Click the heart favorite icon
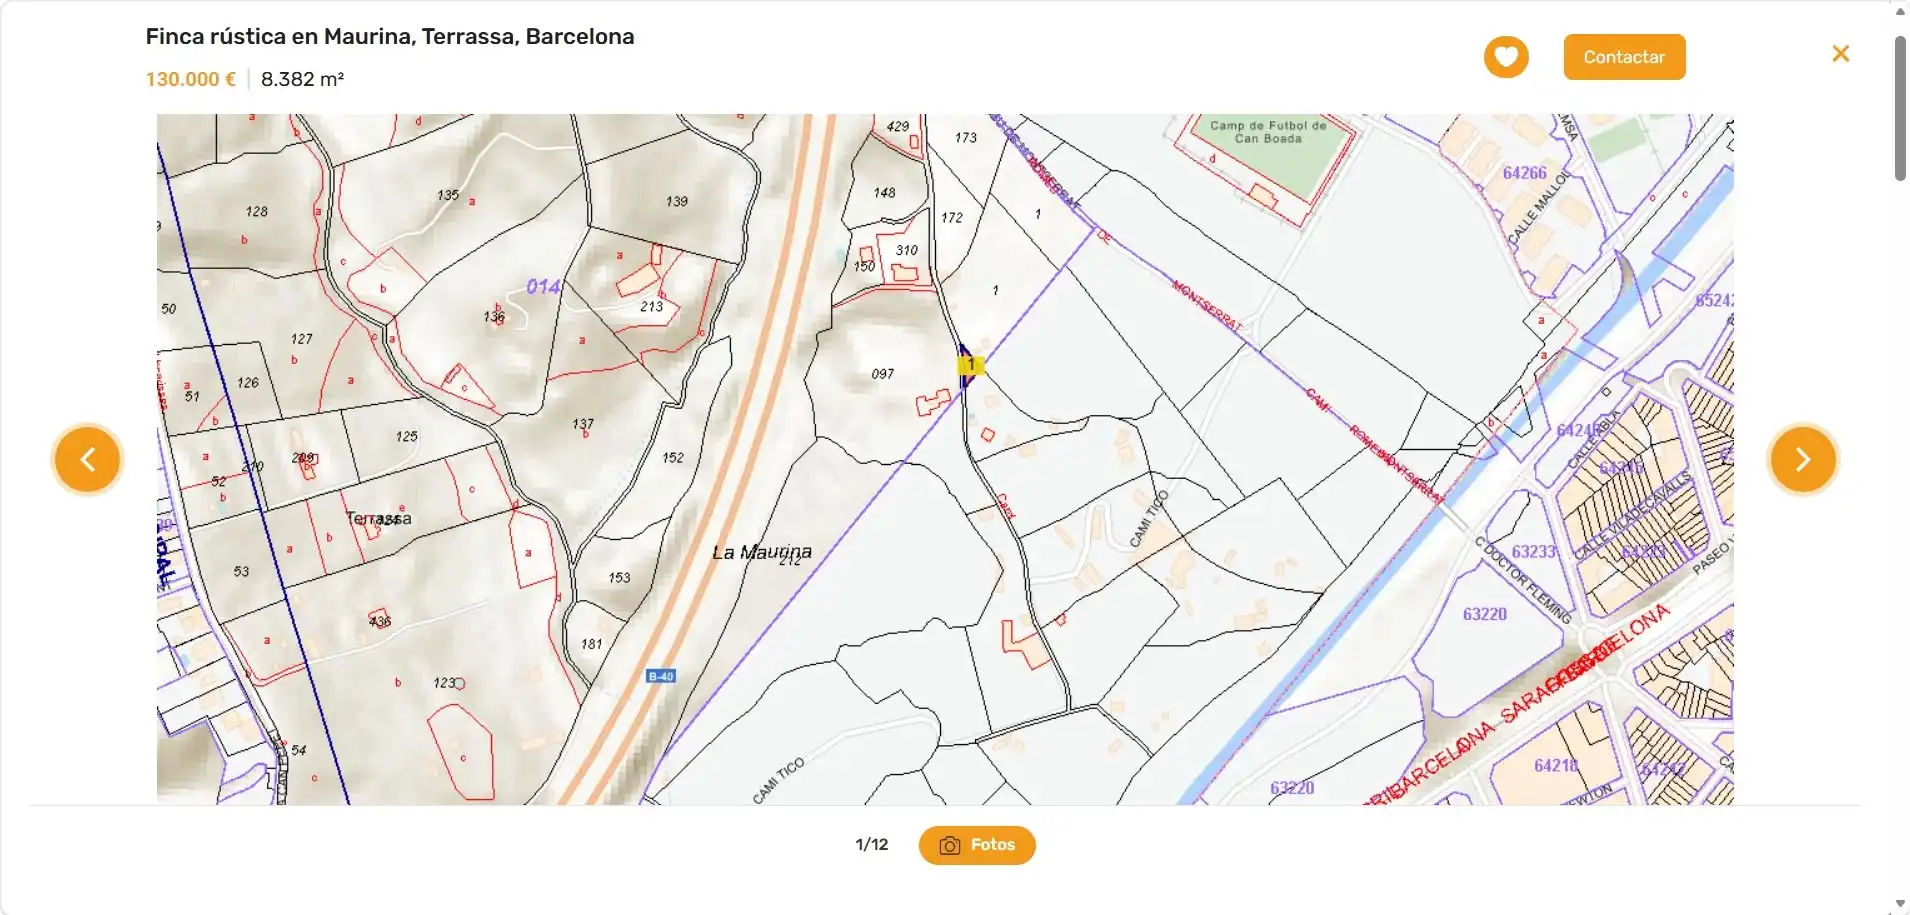This screenshot has width=1910, height=915. pyautogui.click(x=1506, y=57)
